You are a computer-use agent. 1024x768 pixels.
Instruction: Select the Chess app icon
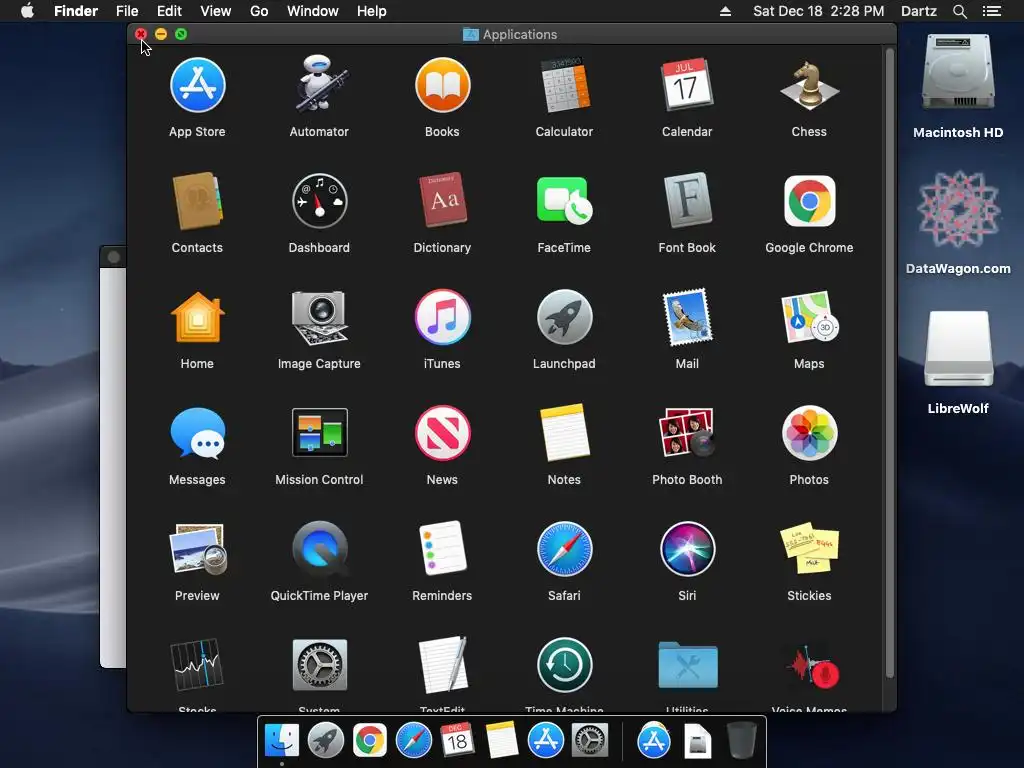(809, 86)
